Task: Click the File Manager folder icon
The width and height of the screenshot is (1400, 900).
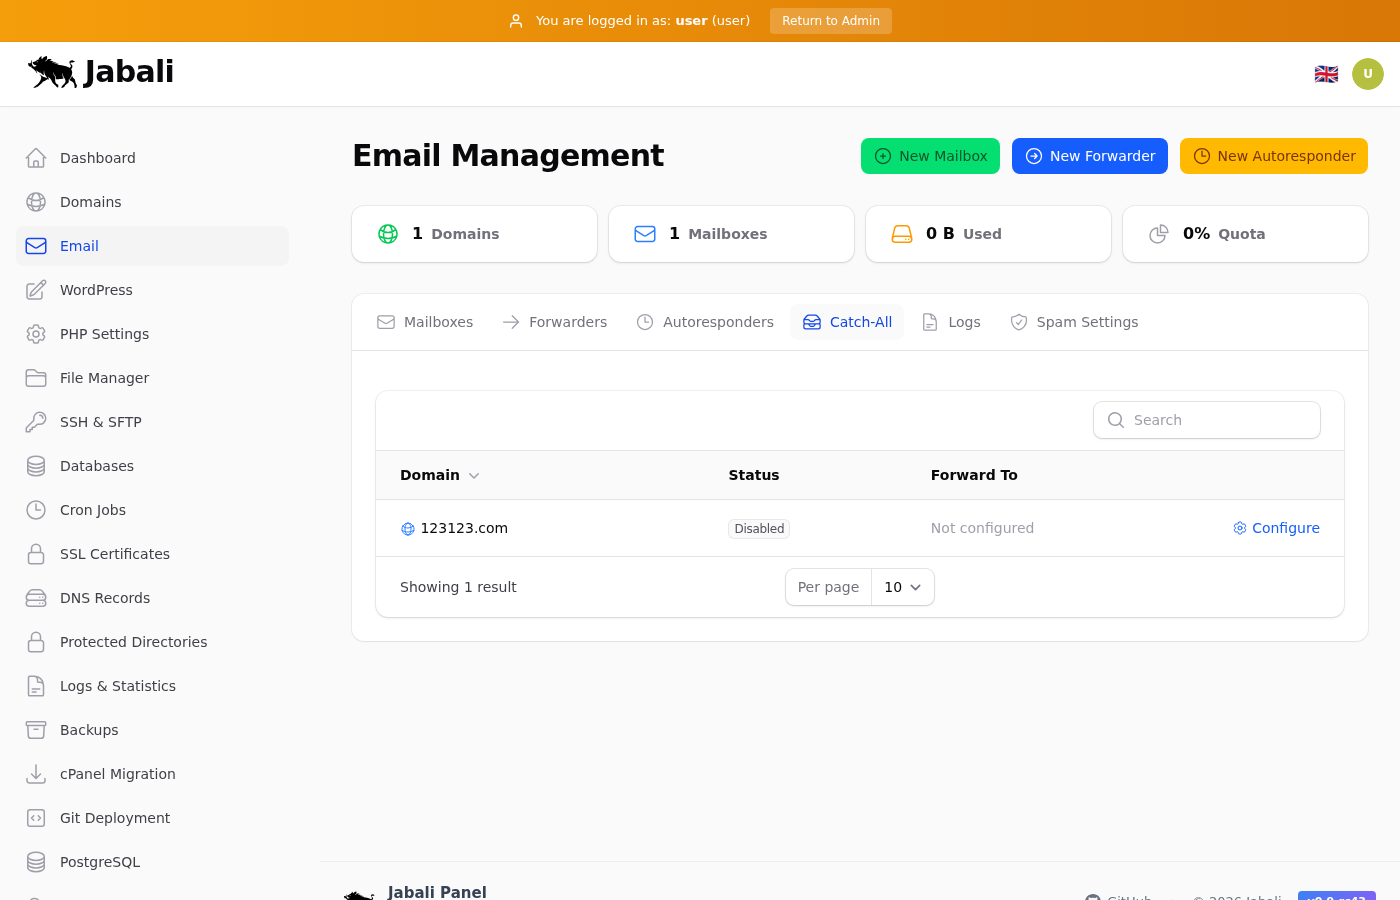Action: [36, 378]
